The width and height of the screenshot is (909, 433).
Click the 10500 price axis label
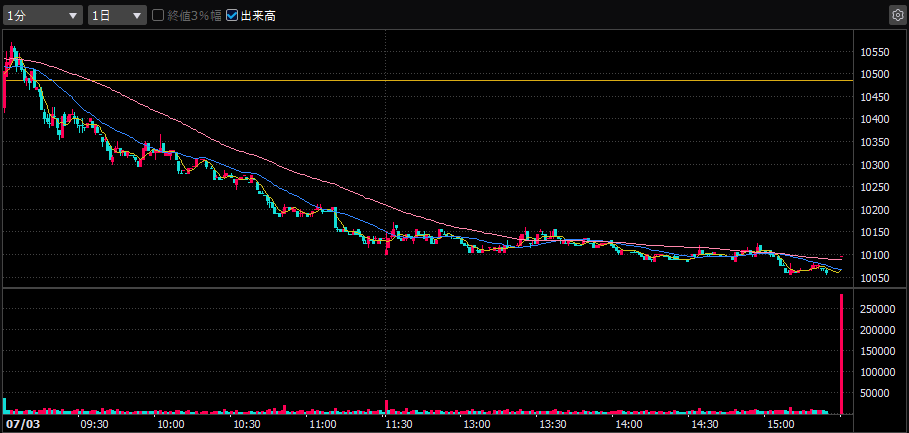(874, 74)
